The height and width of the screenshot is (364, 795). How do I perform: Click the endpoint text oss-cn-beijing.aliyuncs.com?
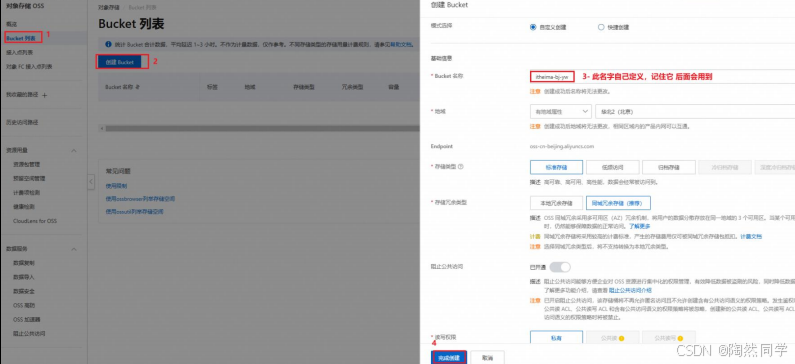tap(561, 146)
